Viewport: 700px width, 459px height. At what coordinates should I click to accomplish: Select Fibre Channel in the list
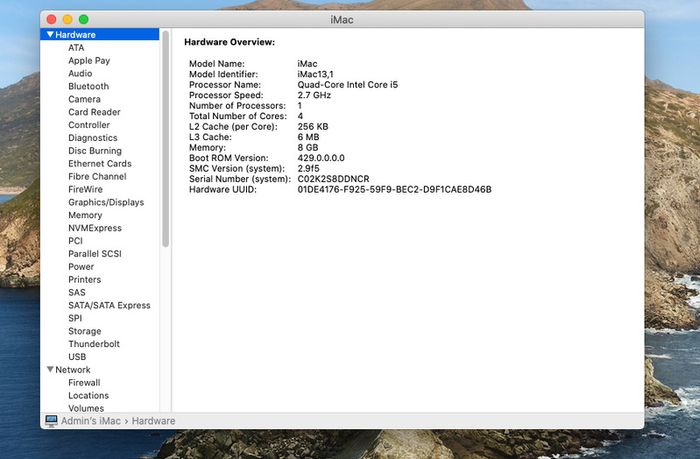point(97,176)
